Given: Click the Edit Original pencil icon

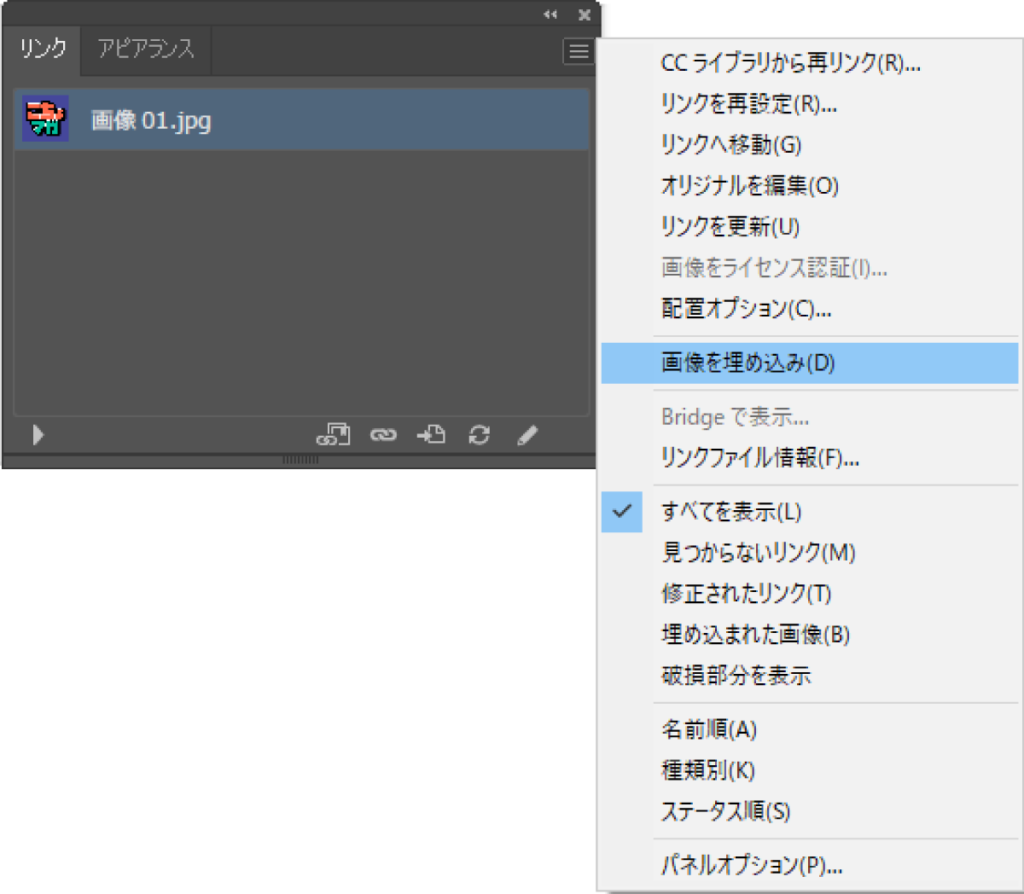Looking at the screenshot, I should (528, 435).
